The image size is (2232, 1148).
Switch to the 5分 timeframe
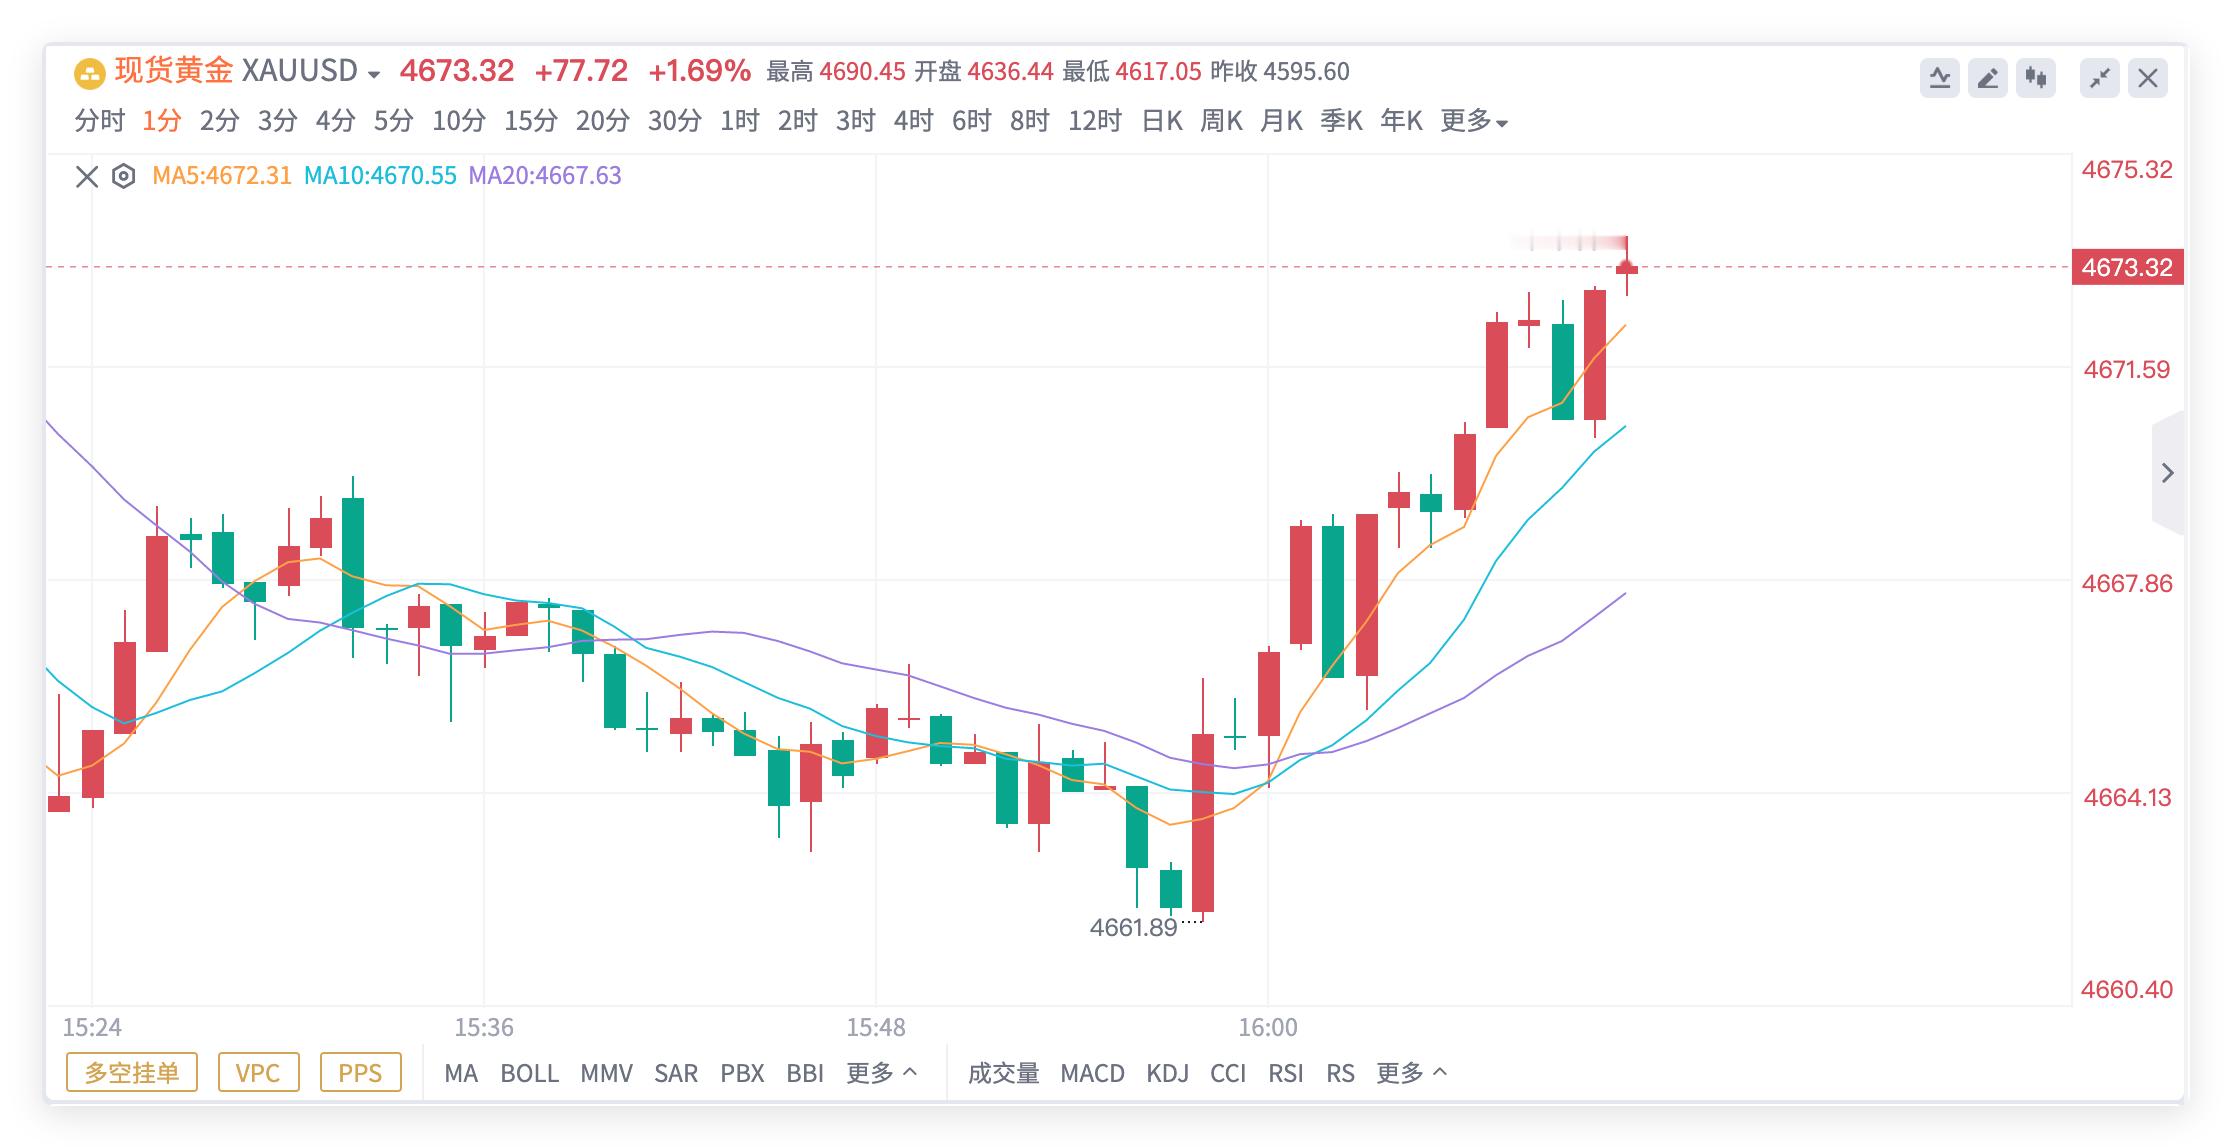[393, 122]
